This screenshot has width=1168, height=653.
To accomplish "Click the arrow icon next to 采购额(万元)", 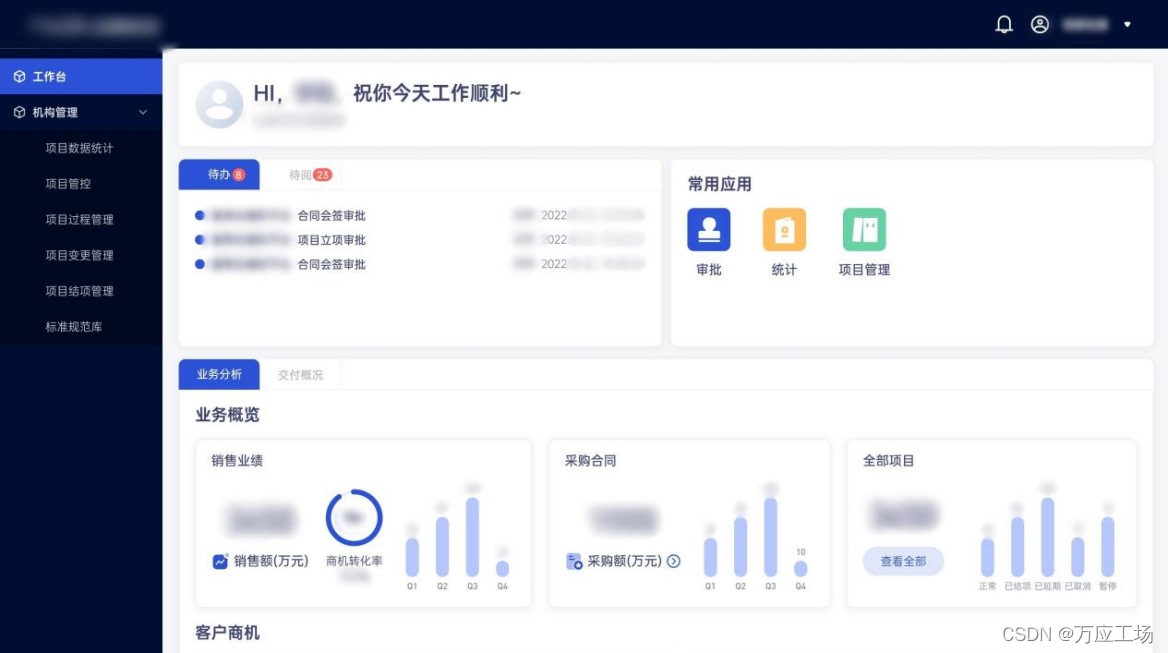I will click(673, 561).
